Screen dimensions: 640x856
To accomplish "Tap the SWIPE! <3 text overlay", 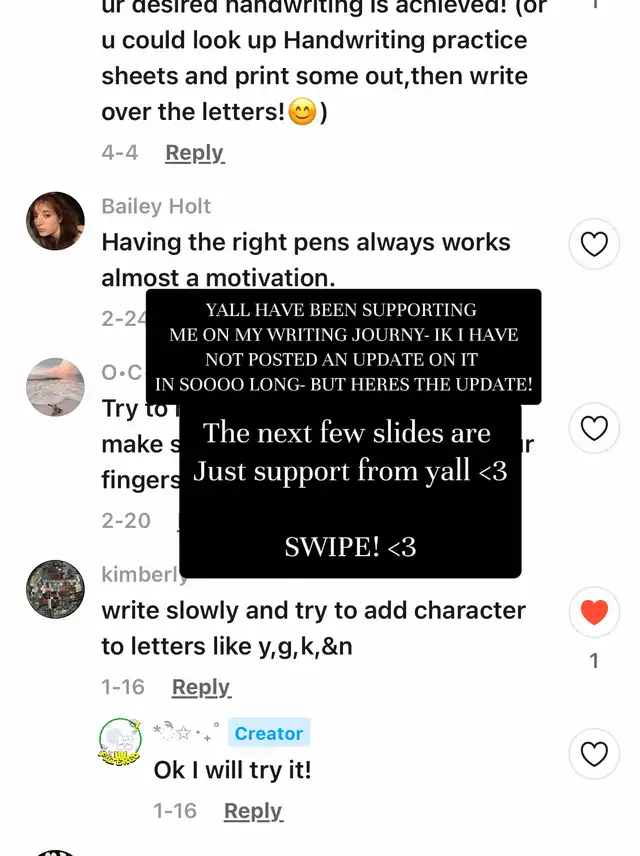I will (x=350, y=546).
